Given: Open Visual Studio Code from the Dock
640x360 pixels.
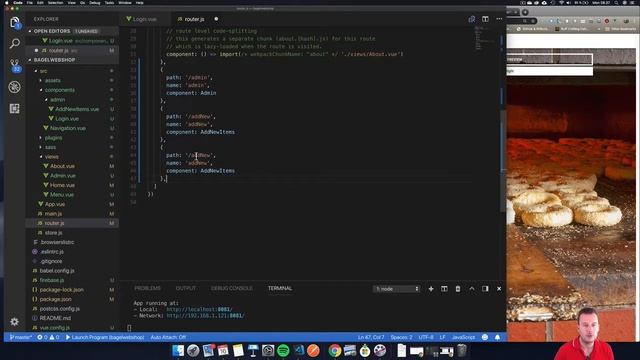Looking at the screenshot, I should tap(298, 350).
